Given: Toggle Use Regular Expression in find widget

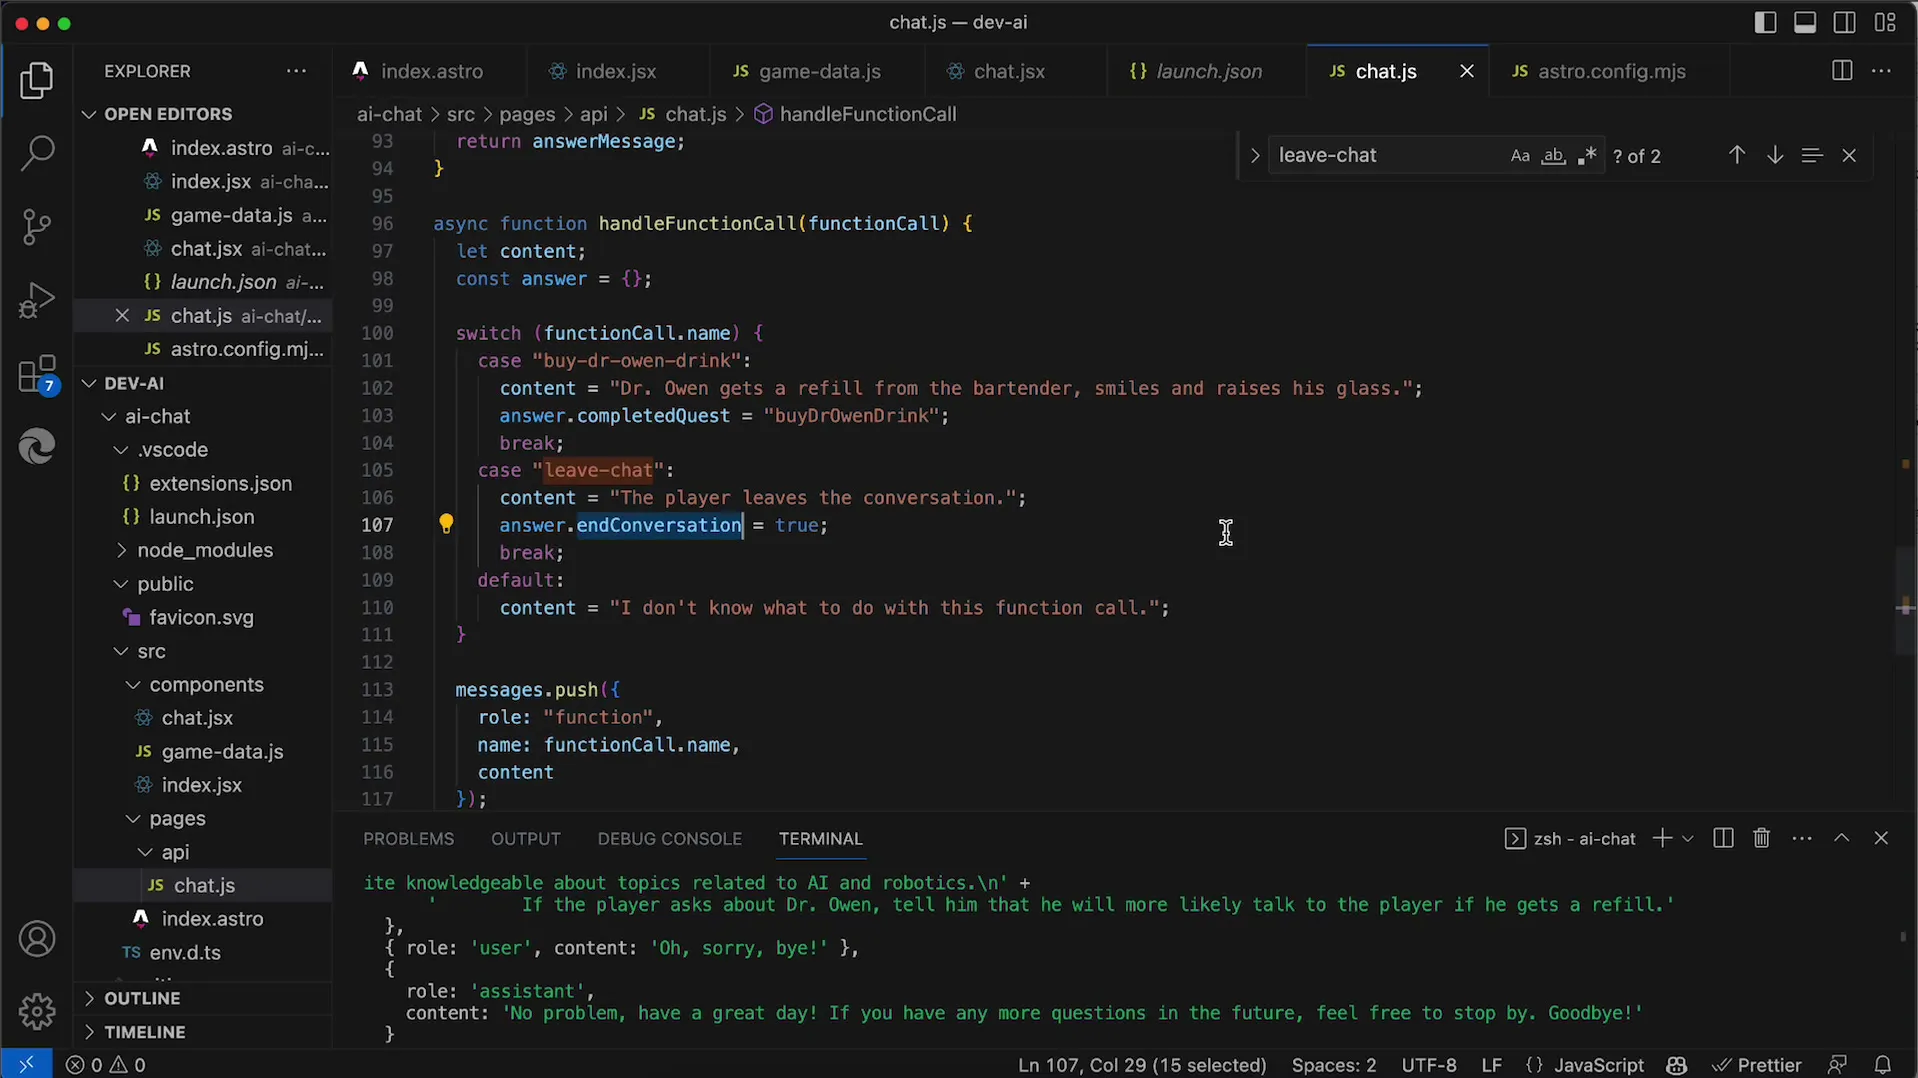Looking at the screenshot, I should pyautogui.click(x=1586, y=155).
